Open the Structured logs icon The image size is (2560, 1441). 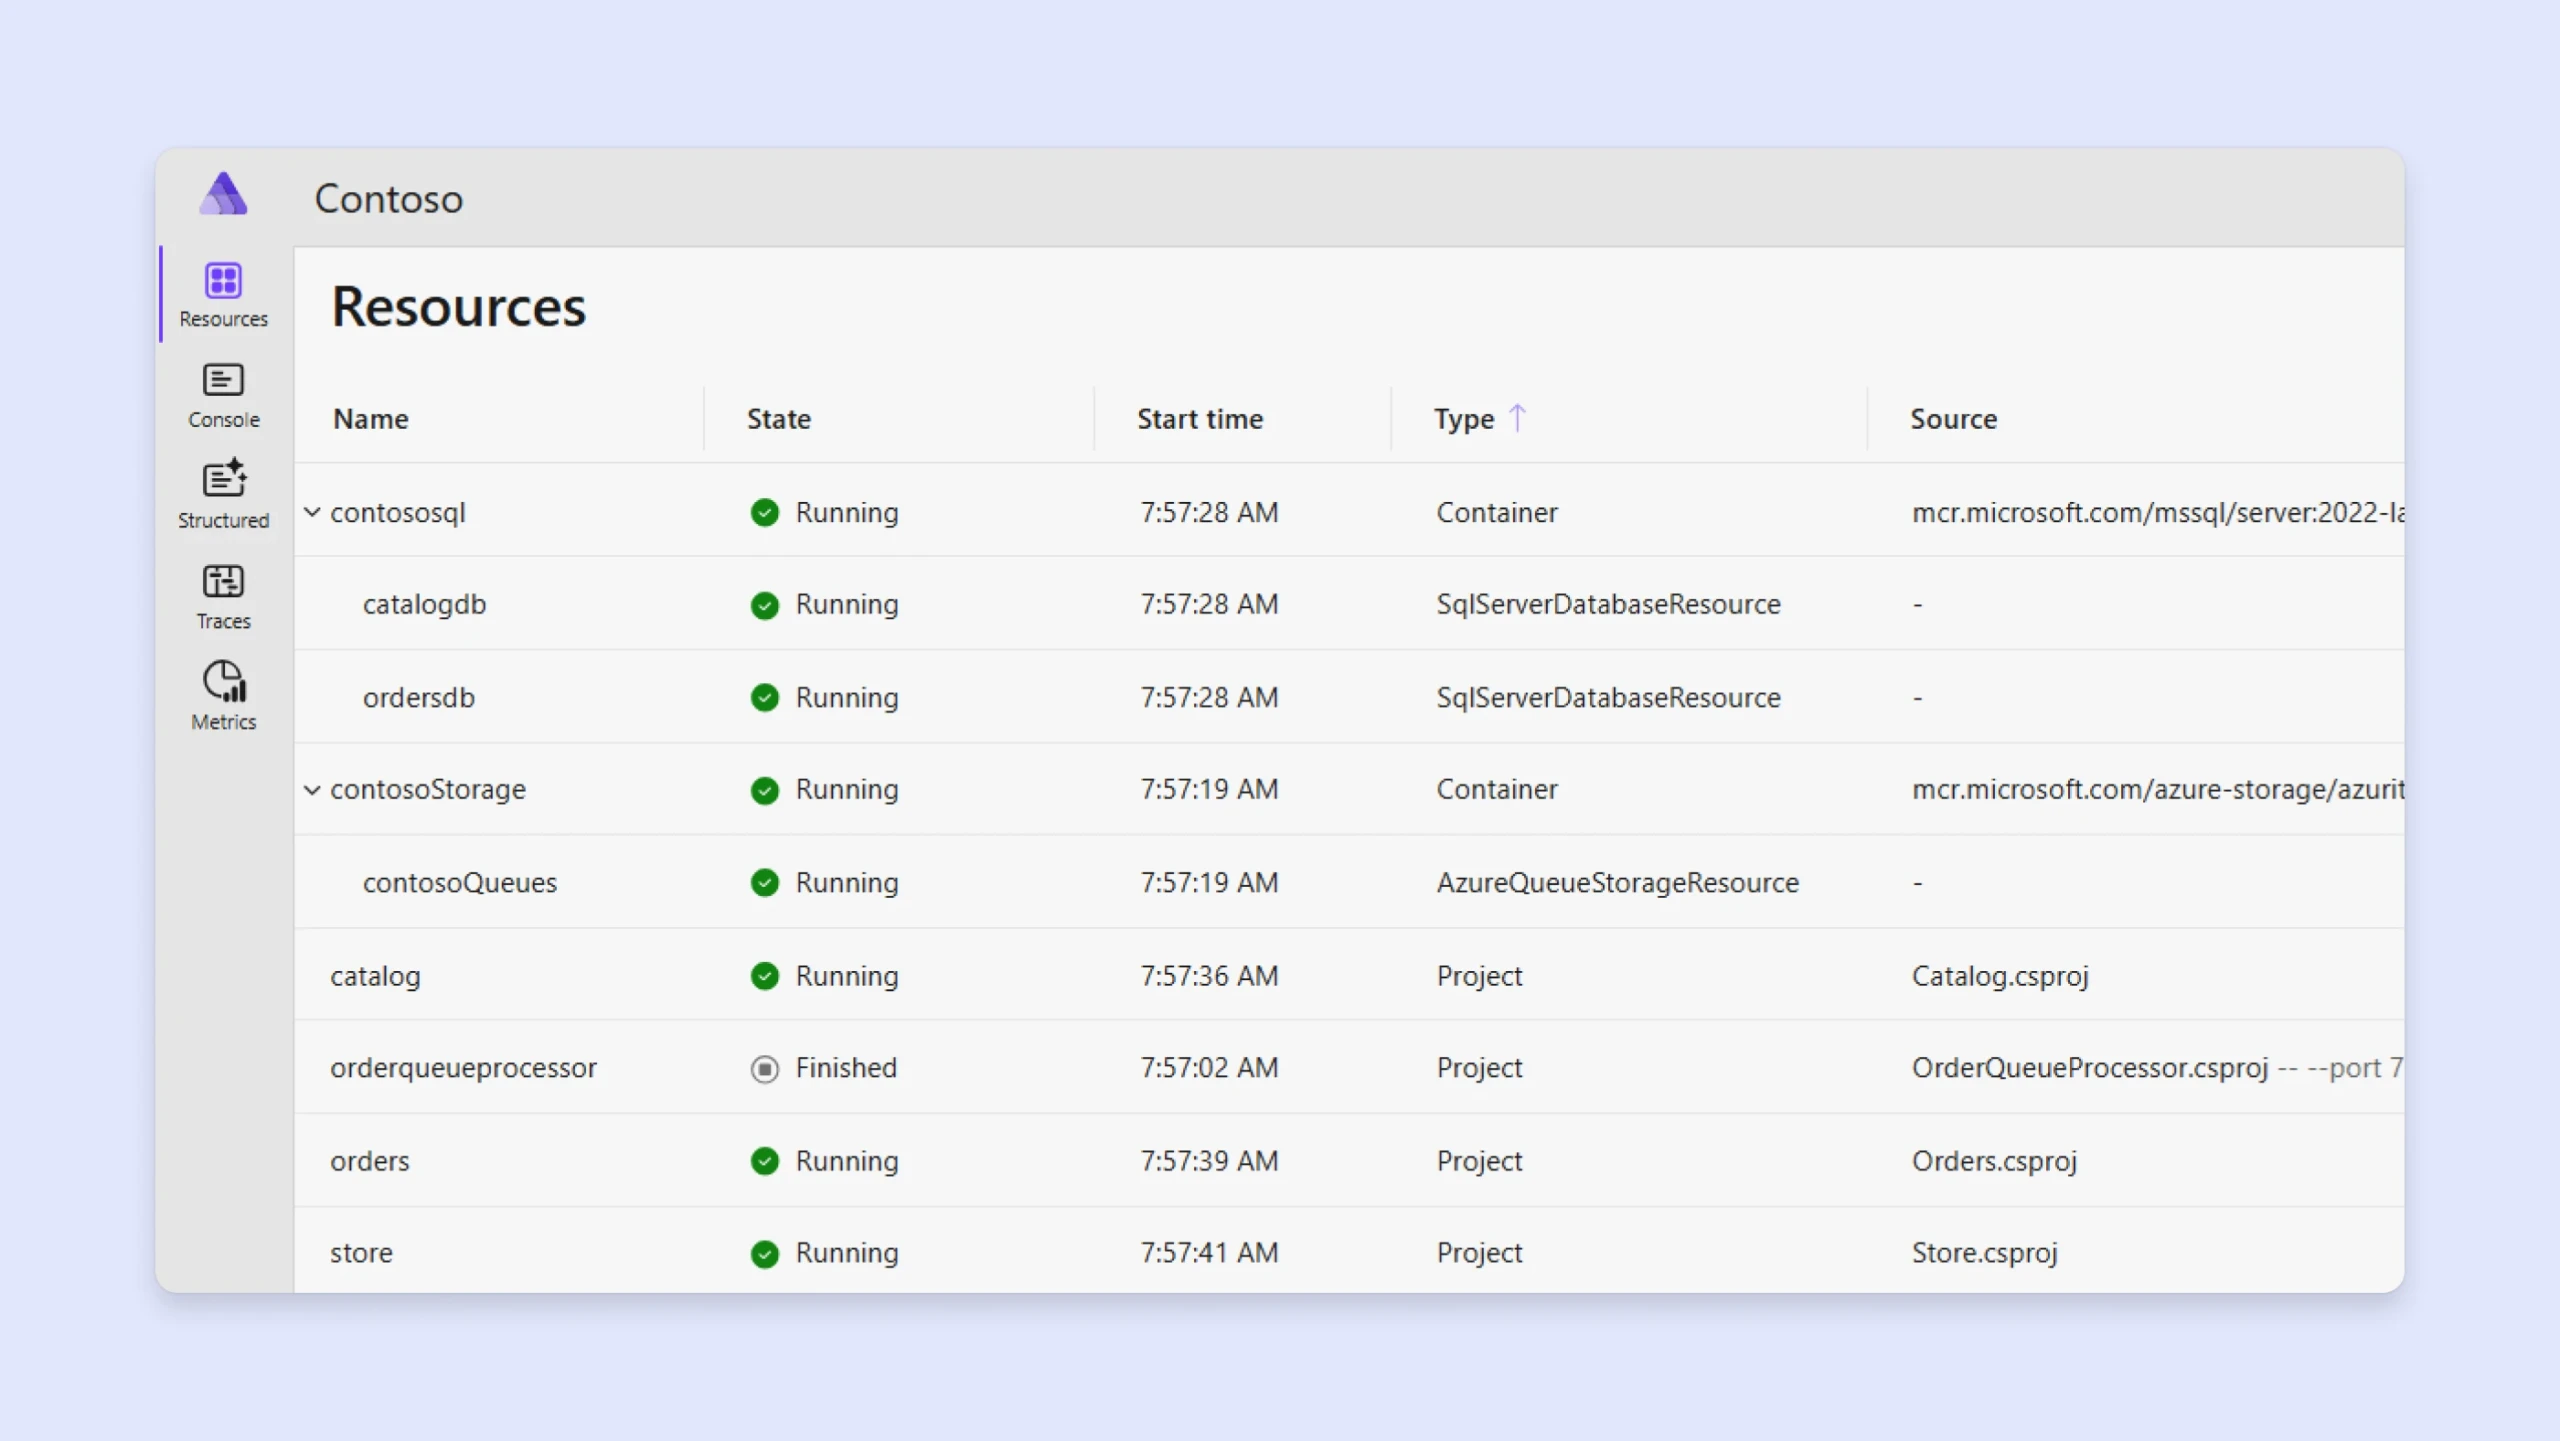pyautogui.click(x=223, y=480)
